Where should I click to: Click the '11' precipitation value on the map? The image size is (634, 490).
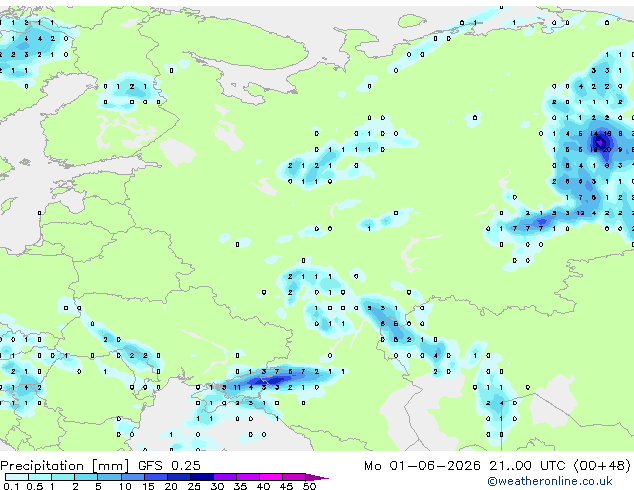237,387
